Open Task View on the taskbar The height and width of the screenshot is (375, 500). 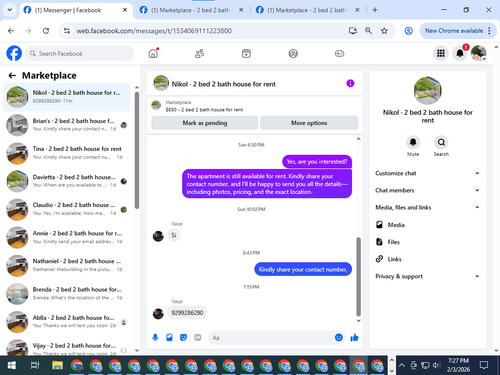[35, 365]
